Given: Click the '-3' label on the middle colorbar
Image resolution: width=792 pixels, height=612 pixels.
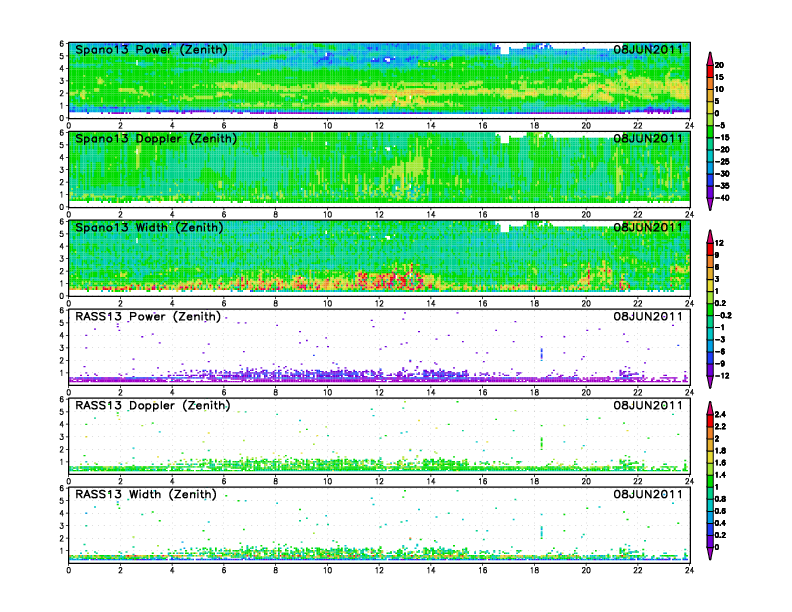Looking at the screenshot, I should click(x=720, y=340).
